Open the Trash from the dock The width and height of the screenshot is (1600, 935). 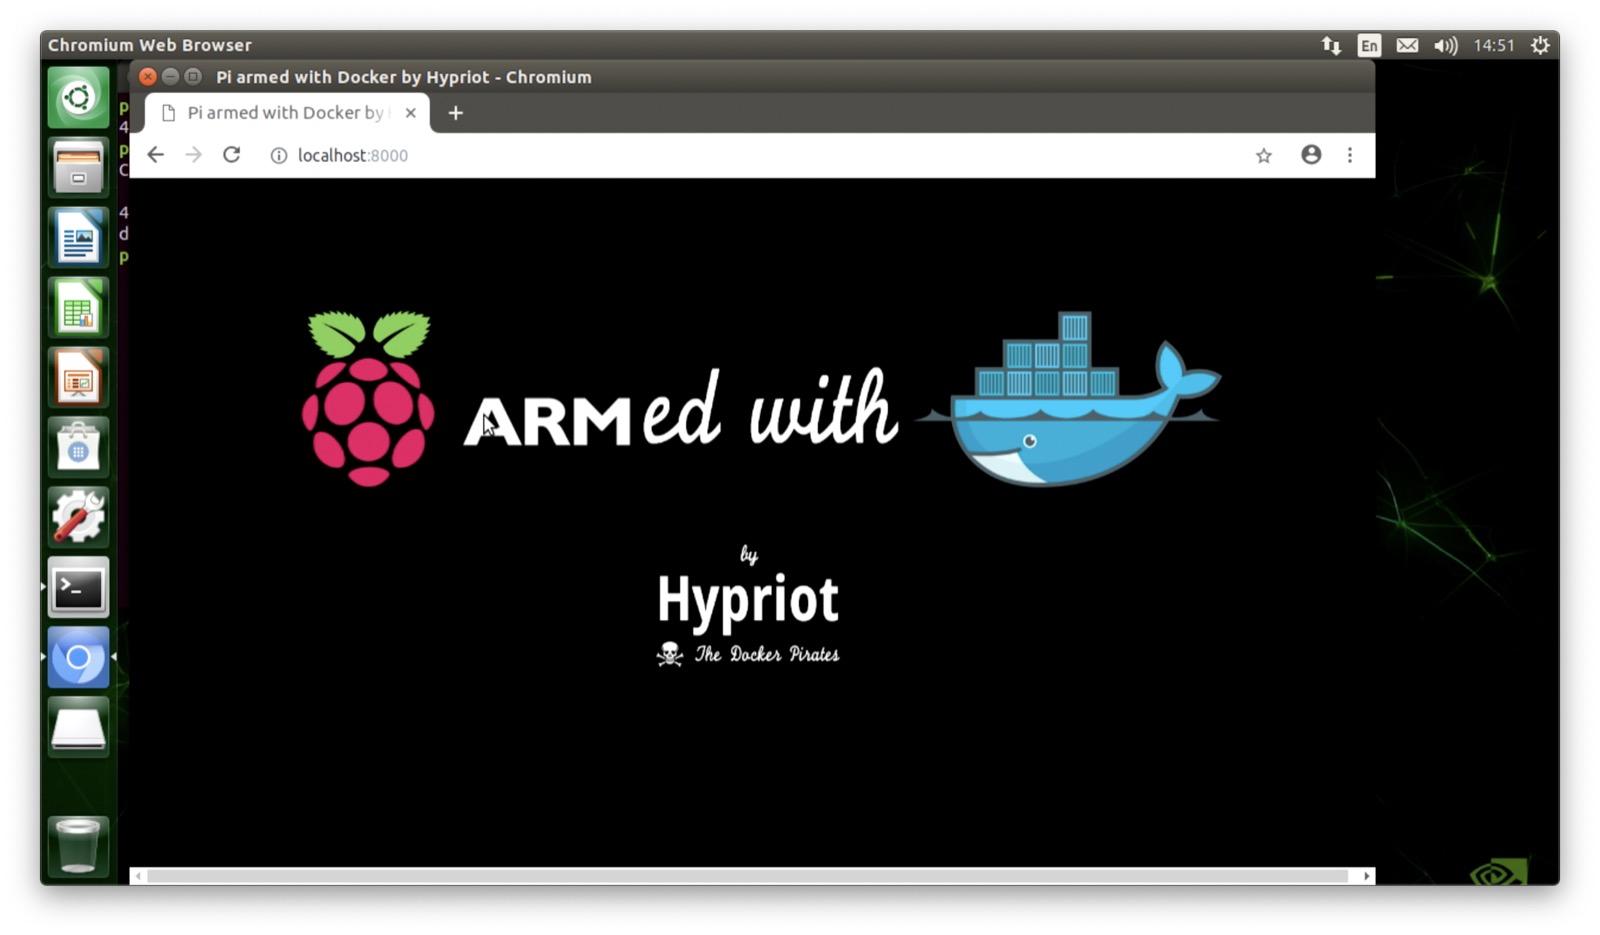click(78, 846)
